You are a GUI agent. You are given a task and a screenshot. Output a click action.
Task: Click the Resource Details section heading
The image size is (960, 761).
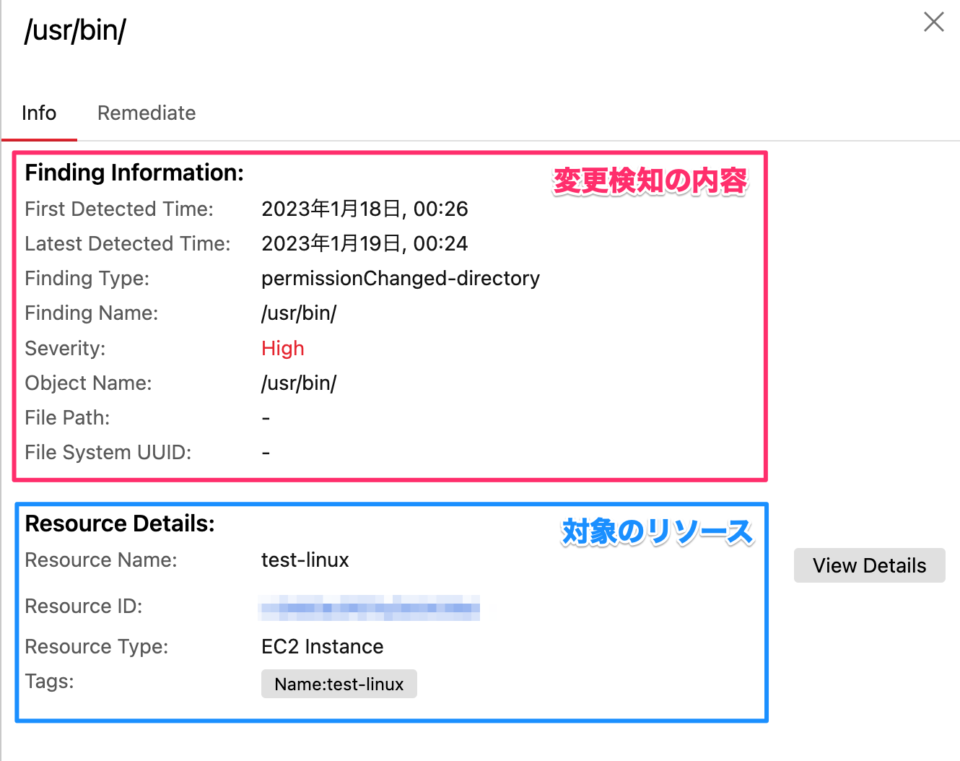(x=118, y=523)
